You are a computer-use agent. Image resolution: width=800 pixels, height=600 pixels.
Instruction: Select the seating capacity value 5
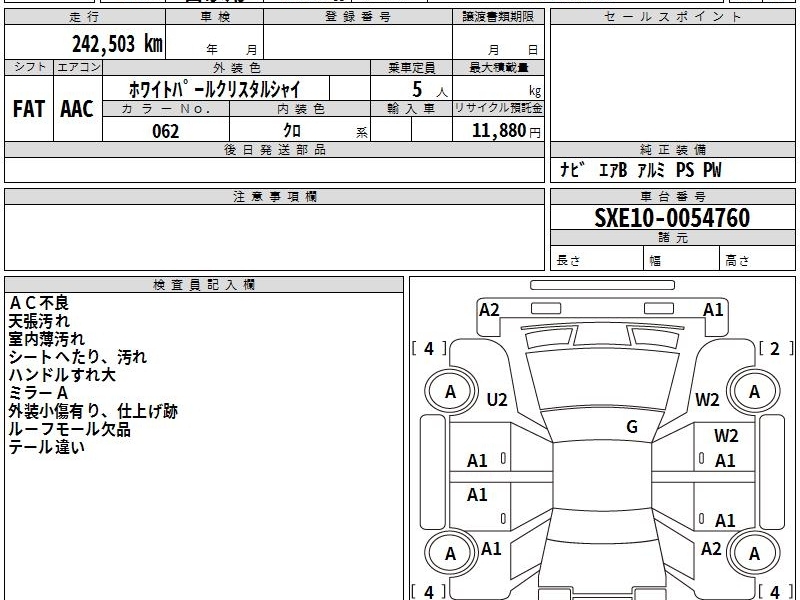coord(417,90)
